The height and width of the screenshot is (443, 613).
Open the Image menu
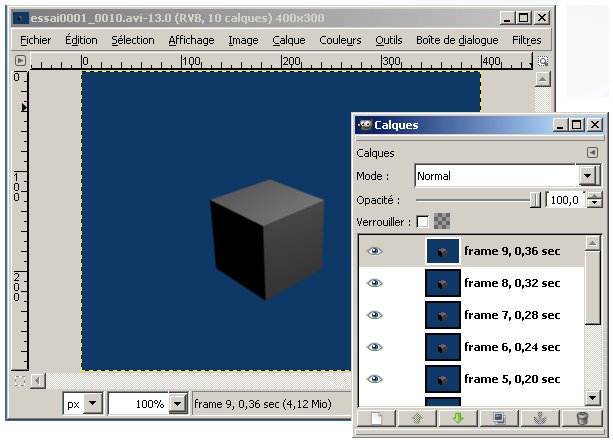[x=243, y=40]
